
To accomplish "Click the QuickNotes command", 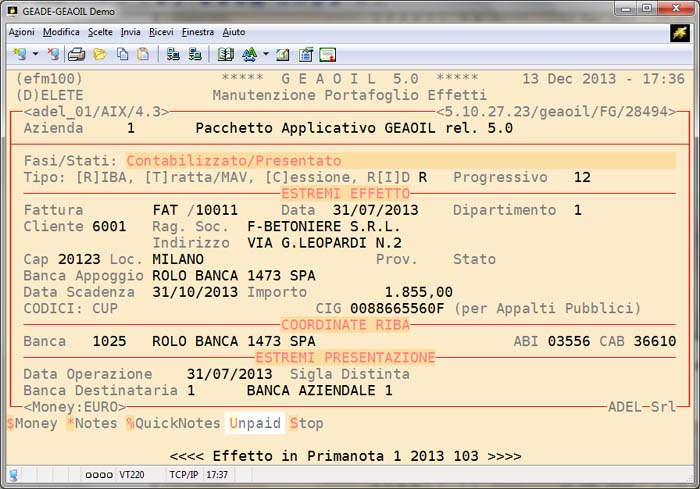I will click(x=171, y=423).
